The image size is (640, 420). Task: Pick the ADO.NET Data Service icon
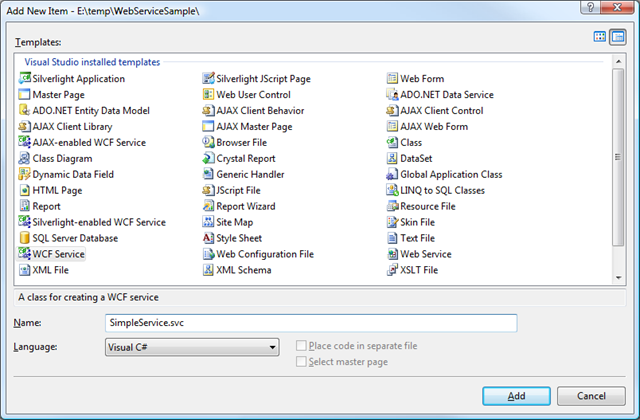[x=392, y=94]
